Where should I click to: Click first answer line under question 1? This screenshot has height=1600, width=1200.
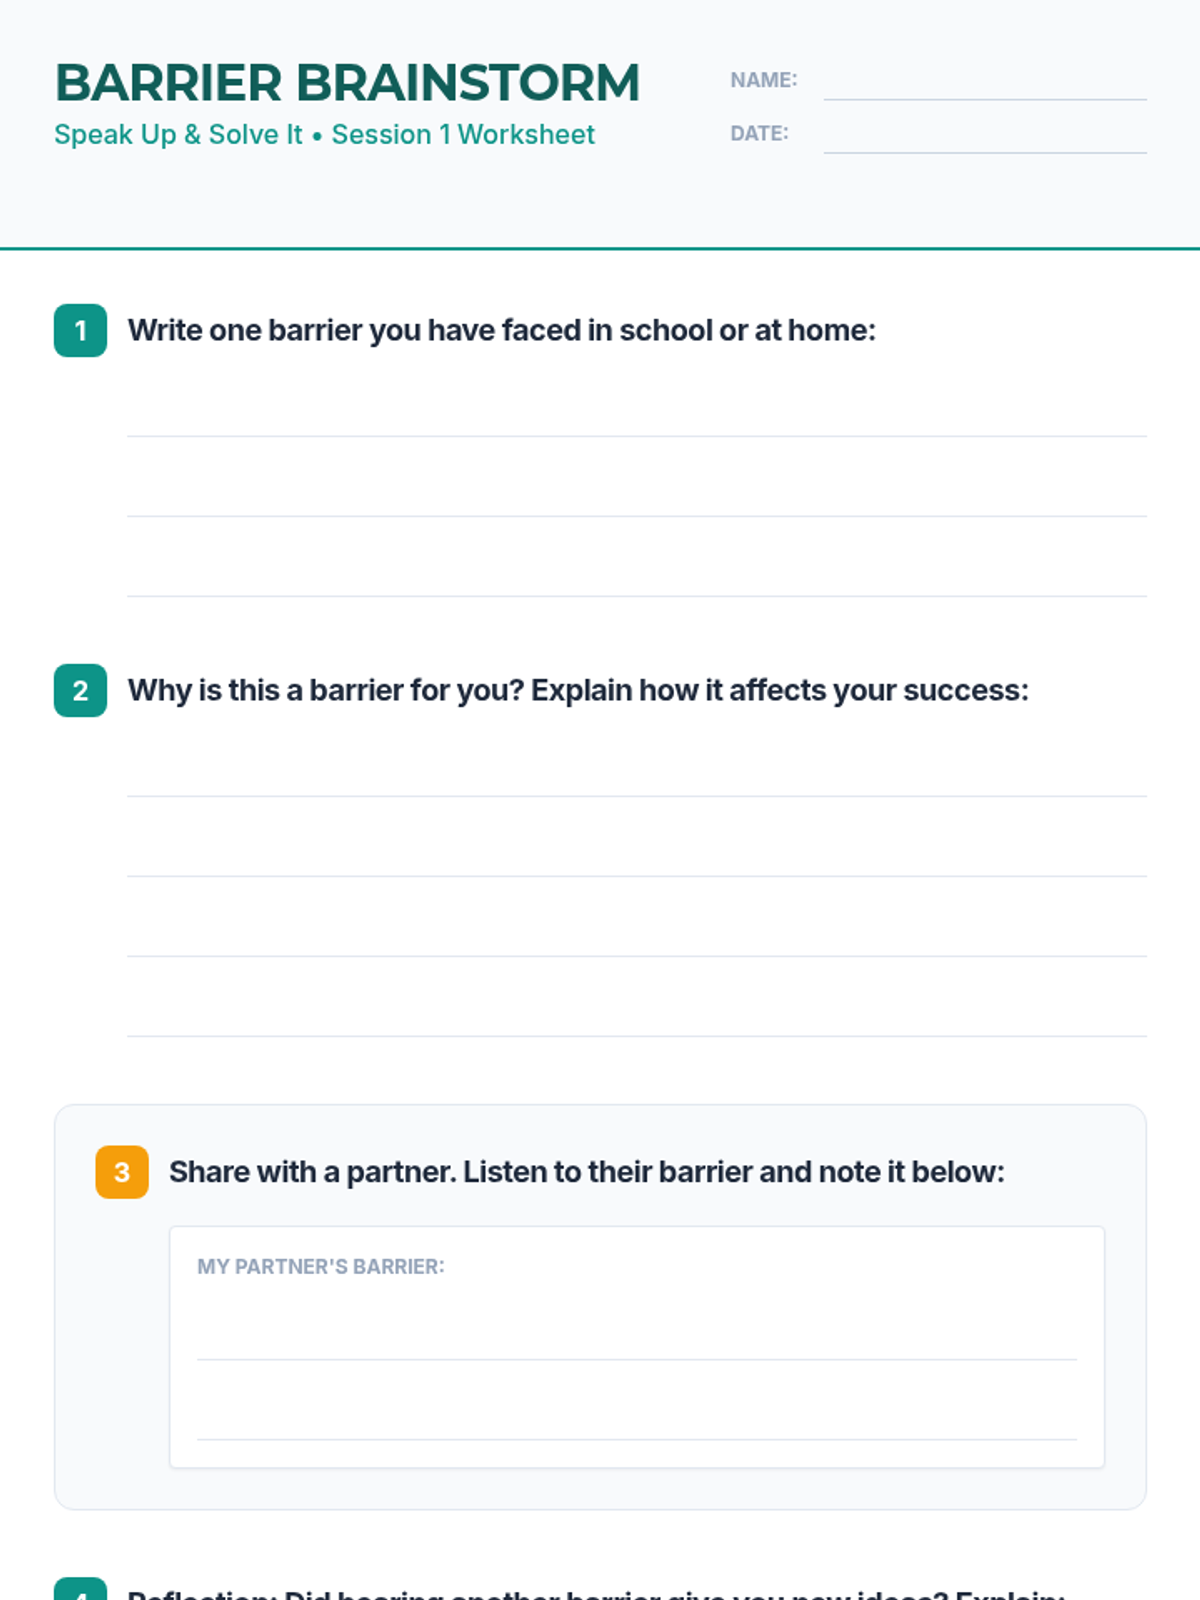tap(636, 420)
